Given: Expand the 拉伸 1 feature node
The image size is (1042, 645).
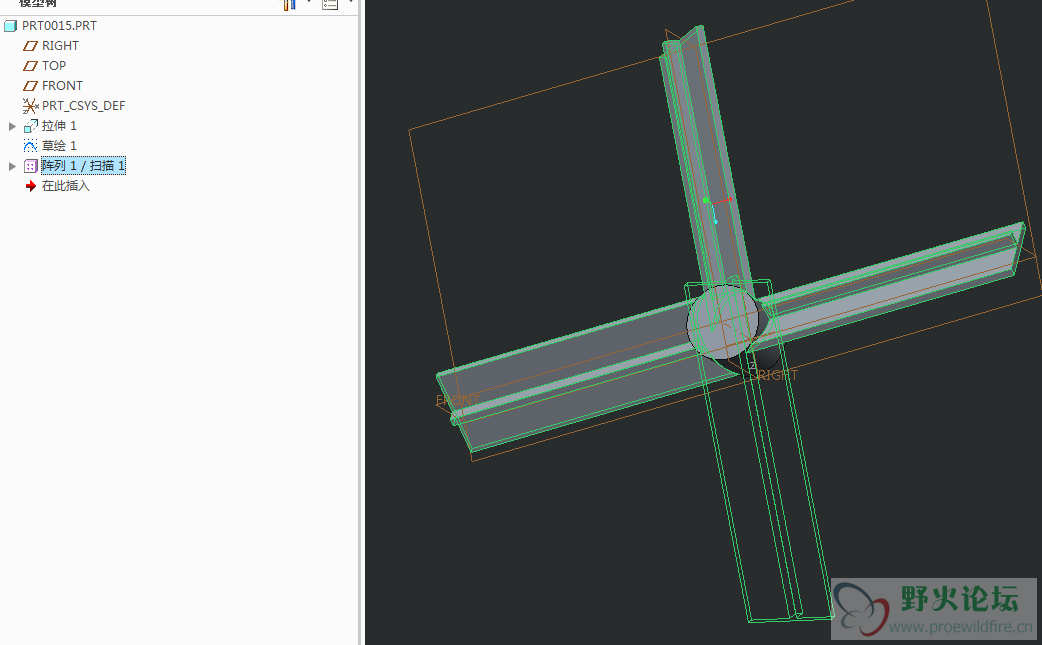Looking at the screenshot, I should [12, 126].
